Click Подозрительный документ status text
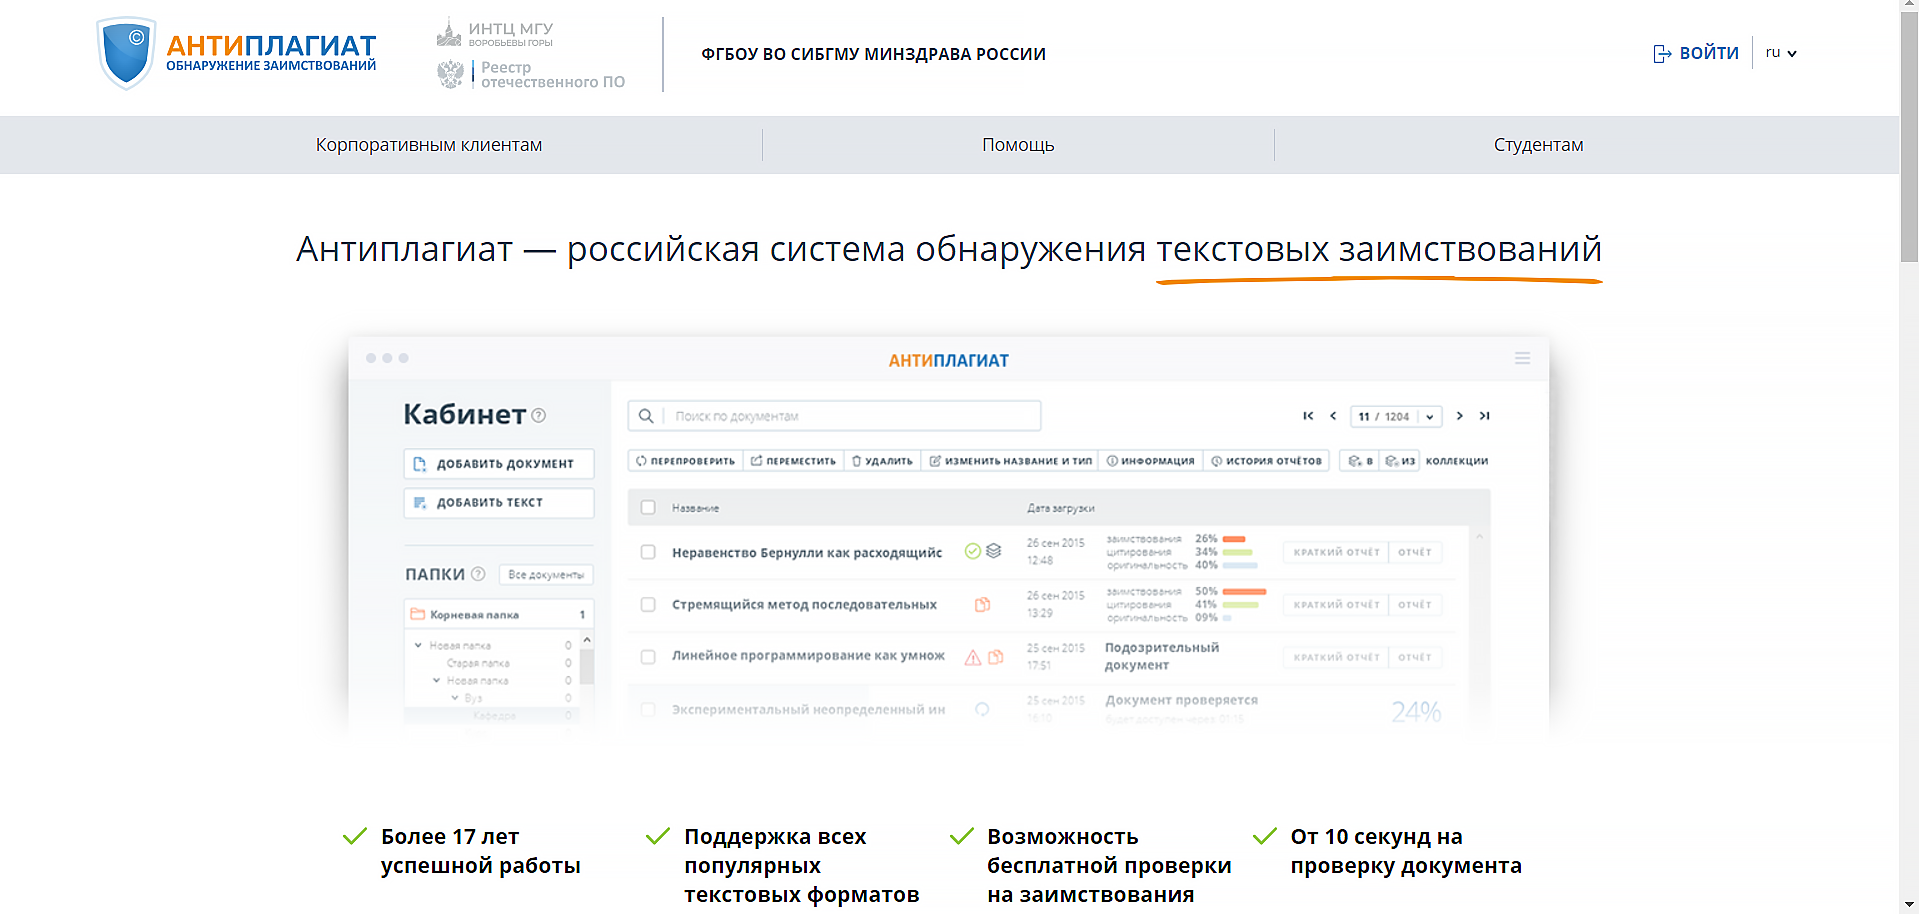1919x914 pixels. click(x=1161, y=656)
